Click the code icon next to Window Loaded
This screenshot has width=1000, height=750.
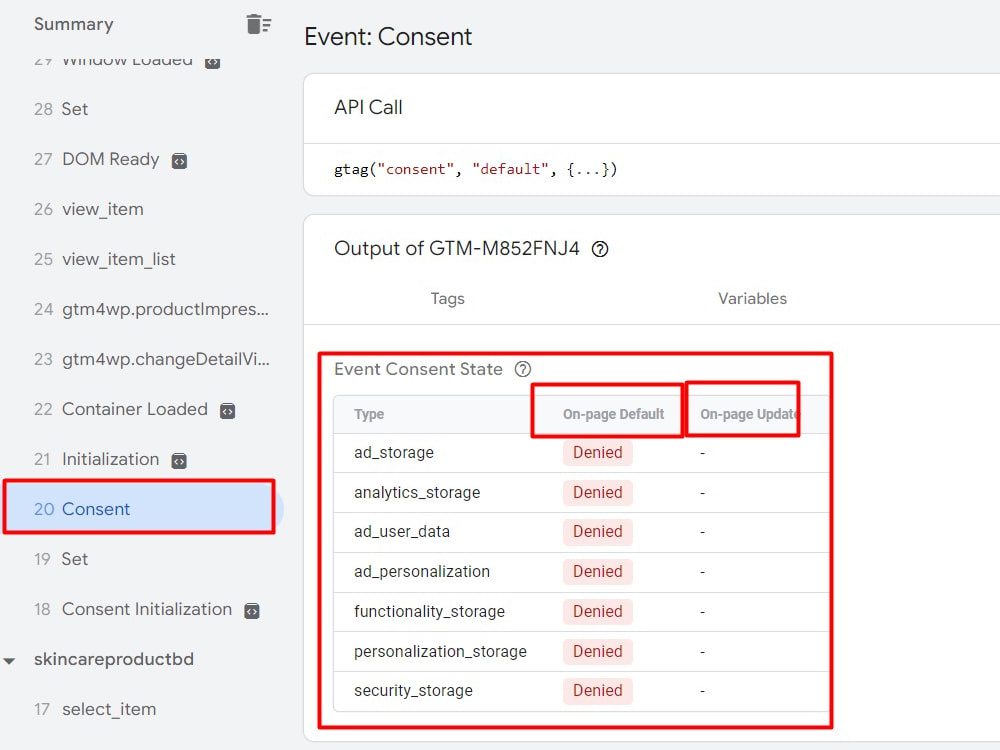210,60
